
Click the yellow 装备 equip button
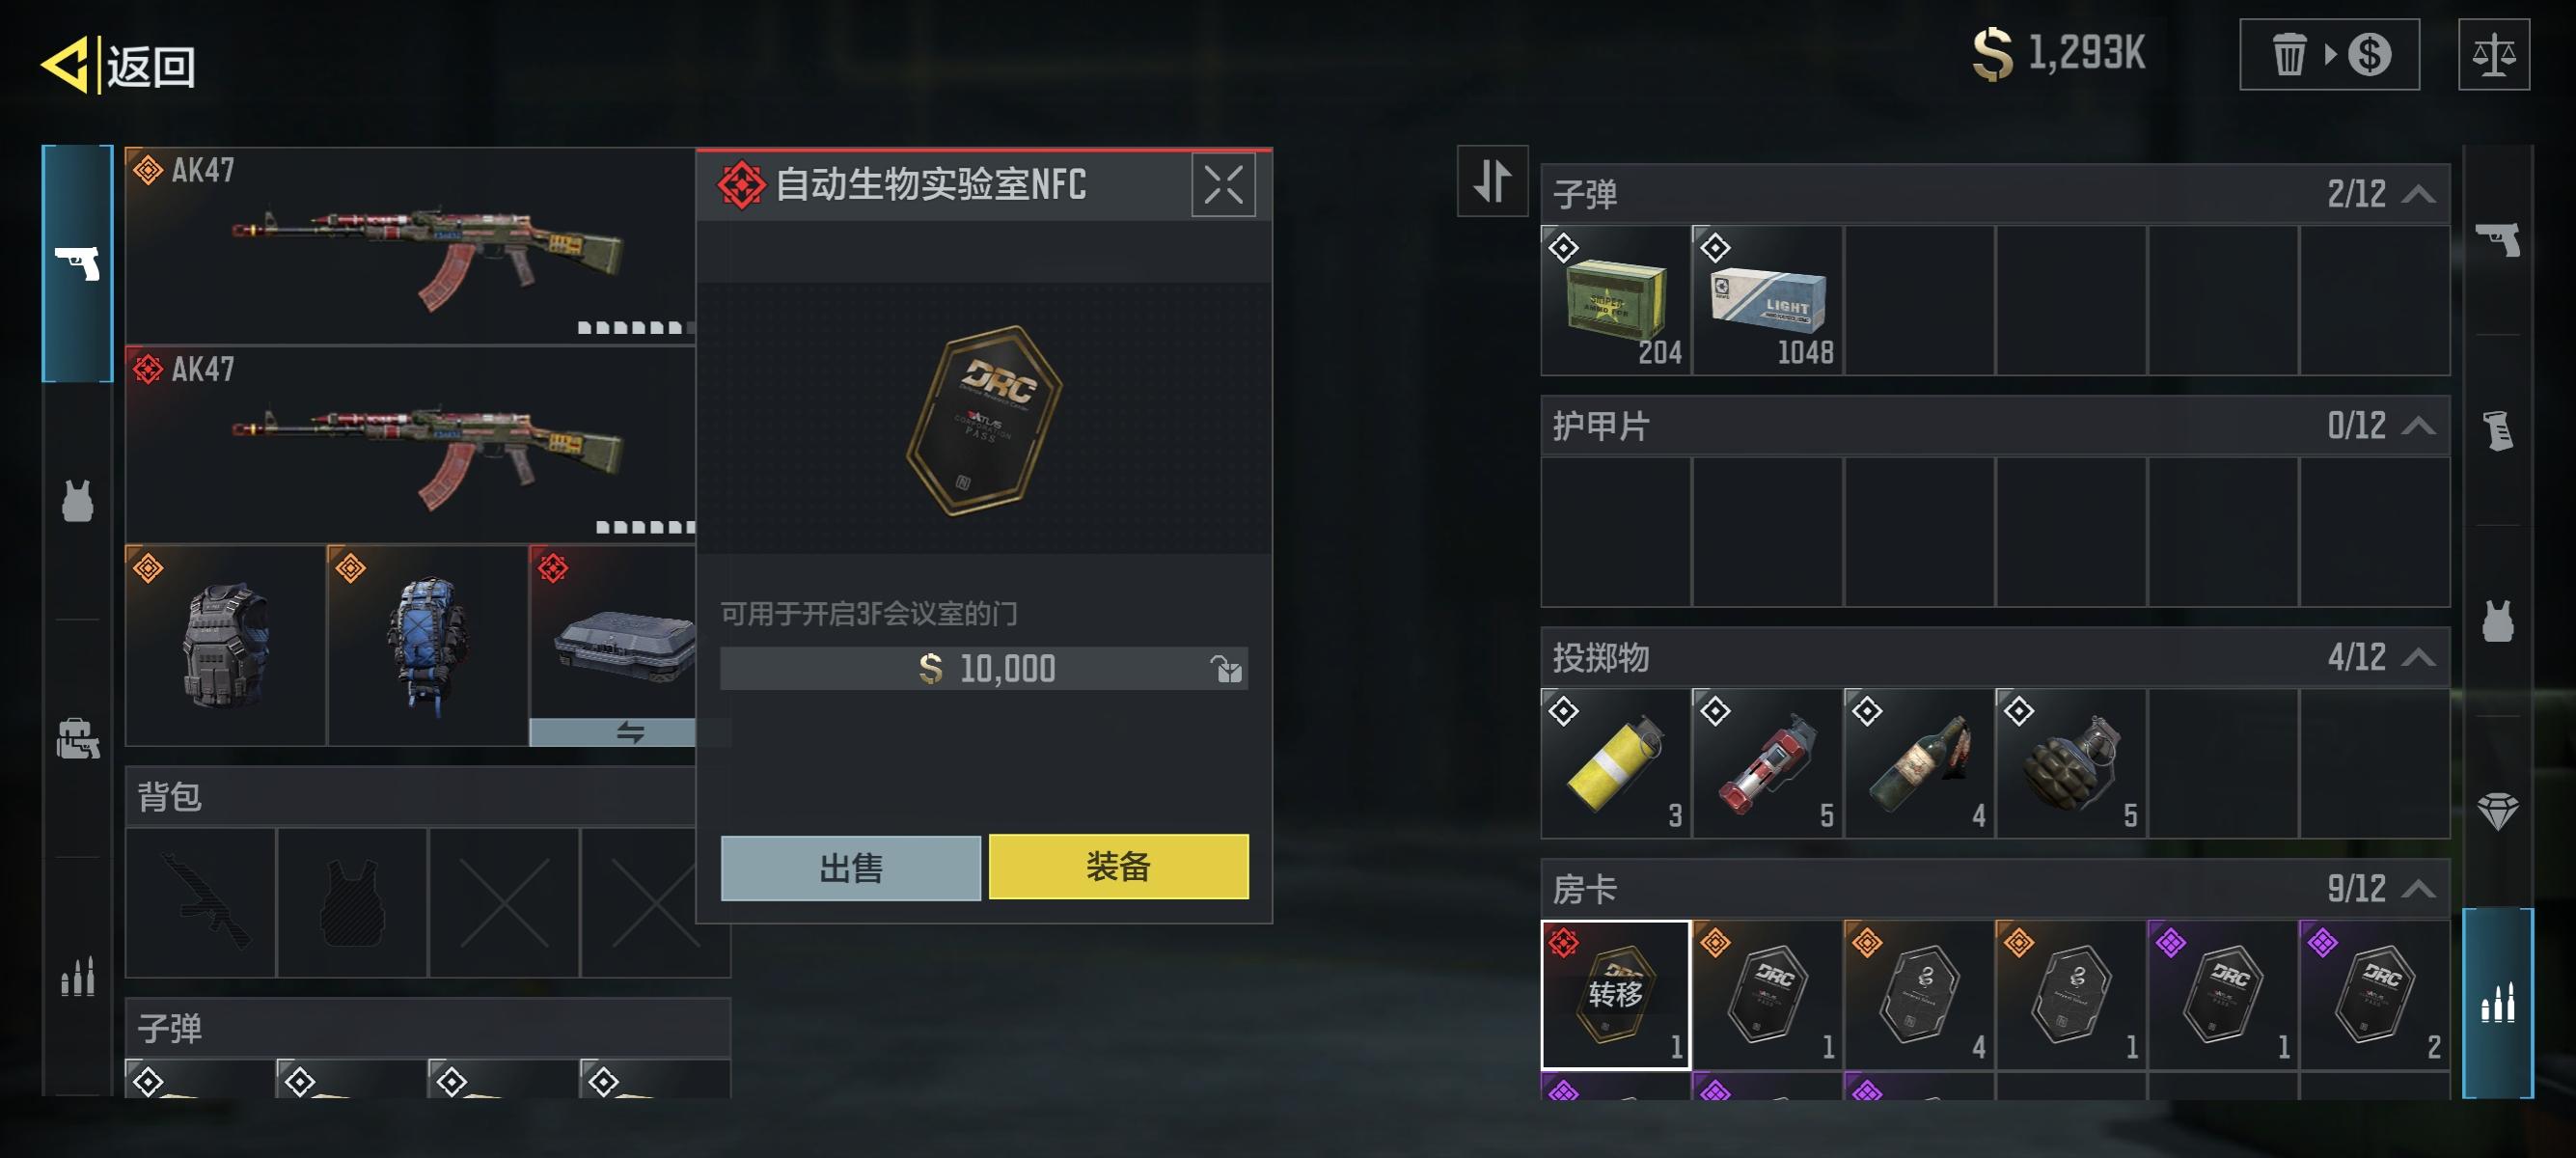(1118, 867)
